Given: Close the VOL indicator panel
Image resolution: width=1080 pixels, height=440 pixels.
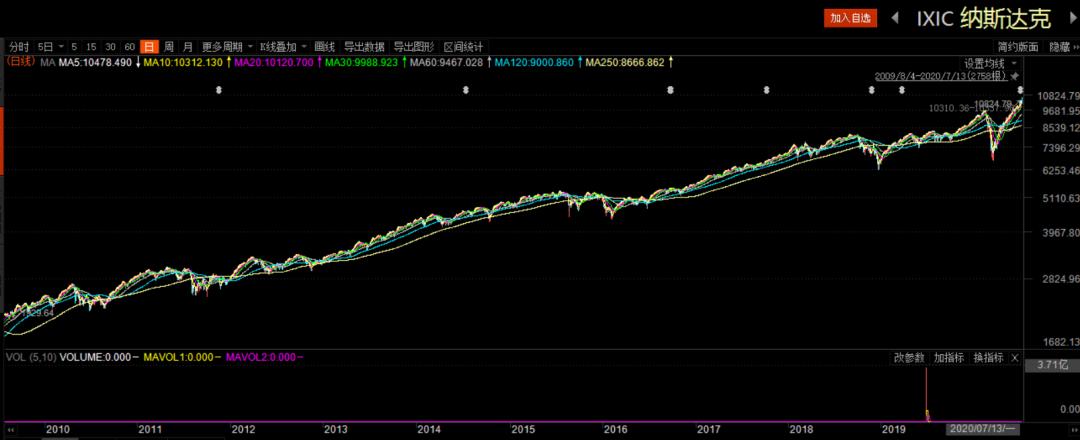Looking at the screenshot, I should coord(1015,358).
